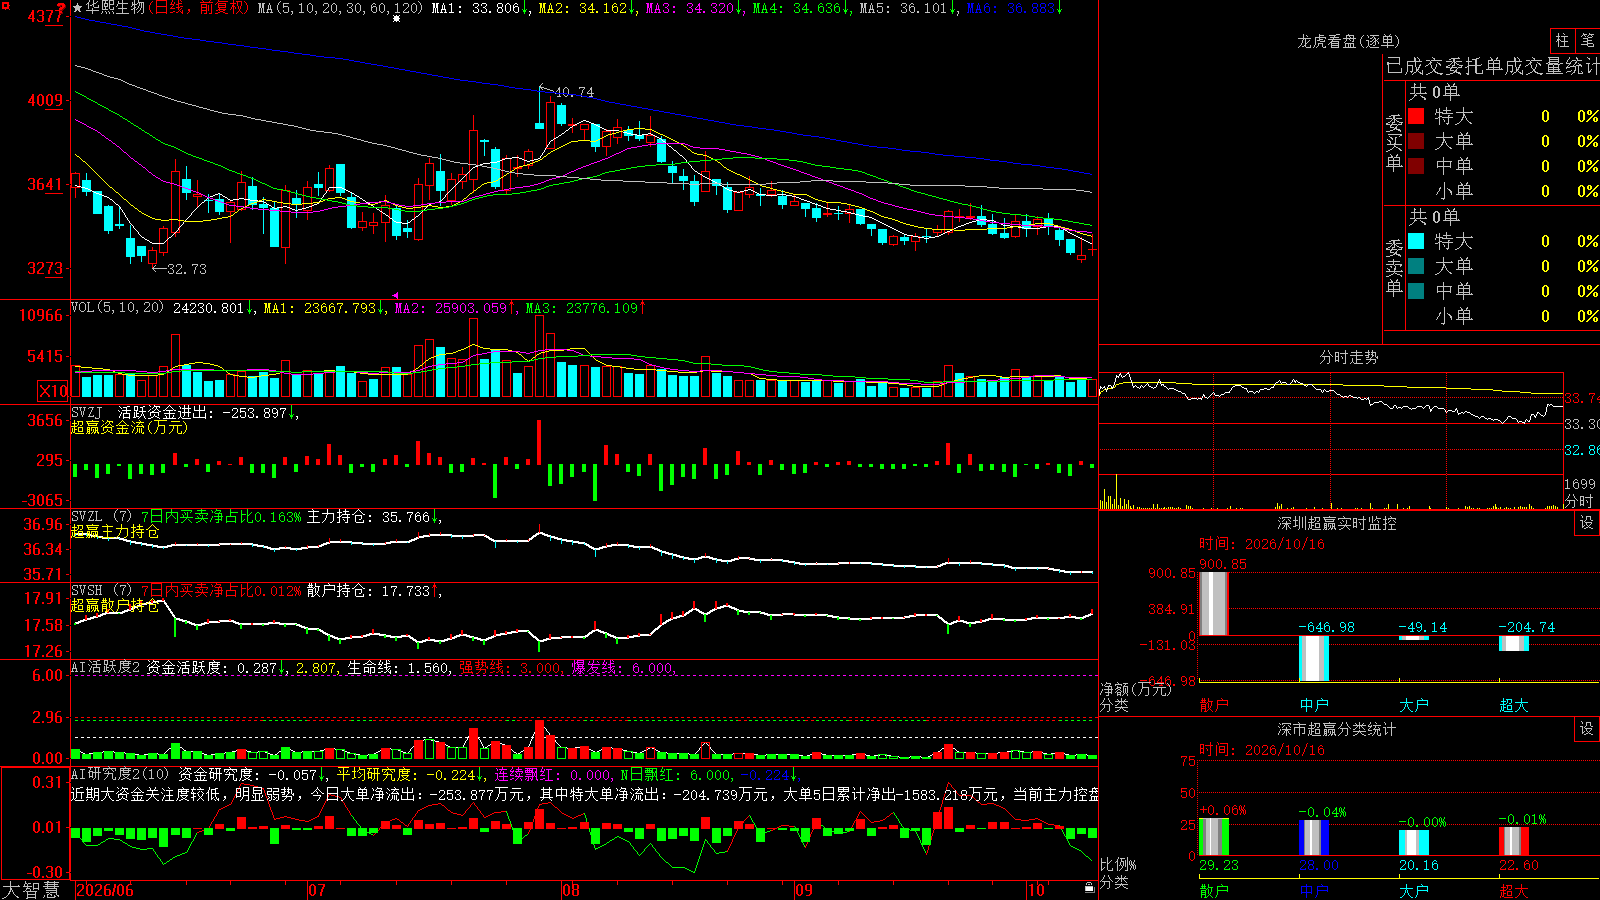Click the white asterisk marker under MA parameters
This screenshot has height=900, width=1600.
pos(396,19)
